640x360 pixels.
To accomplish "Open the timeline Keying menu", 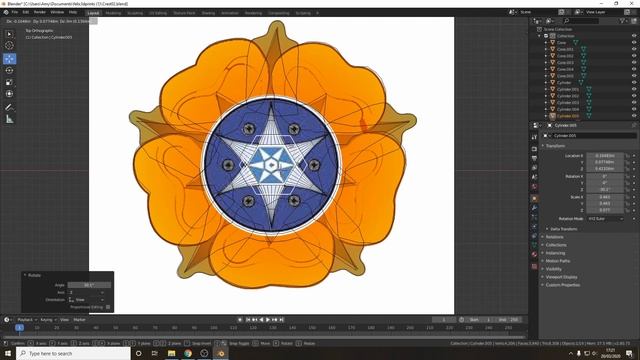I will [48, 320].
